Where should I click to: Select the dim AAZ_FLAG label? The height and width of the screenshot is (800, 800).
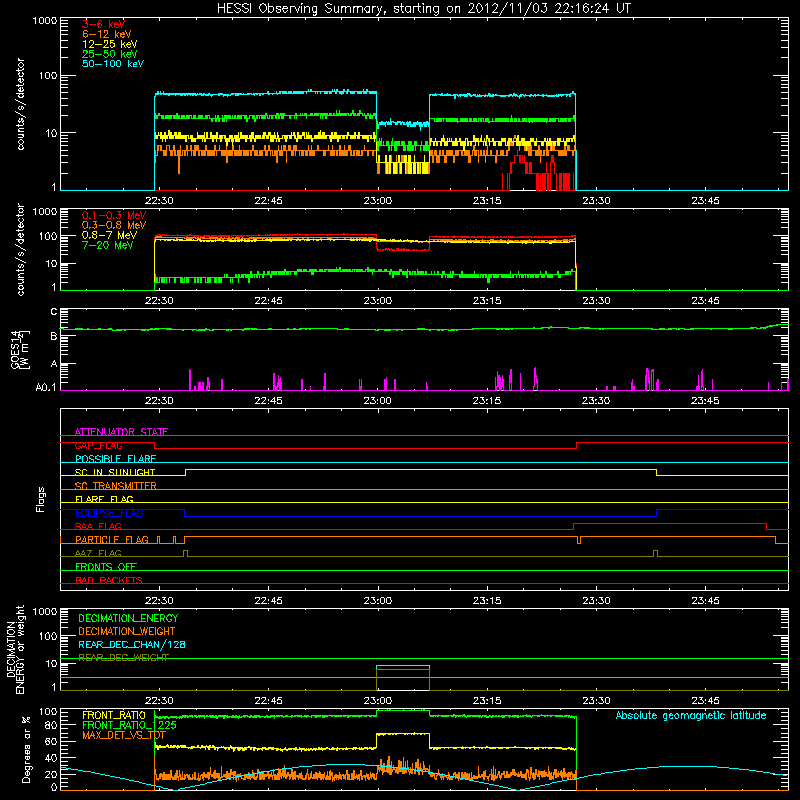[98, 553]
